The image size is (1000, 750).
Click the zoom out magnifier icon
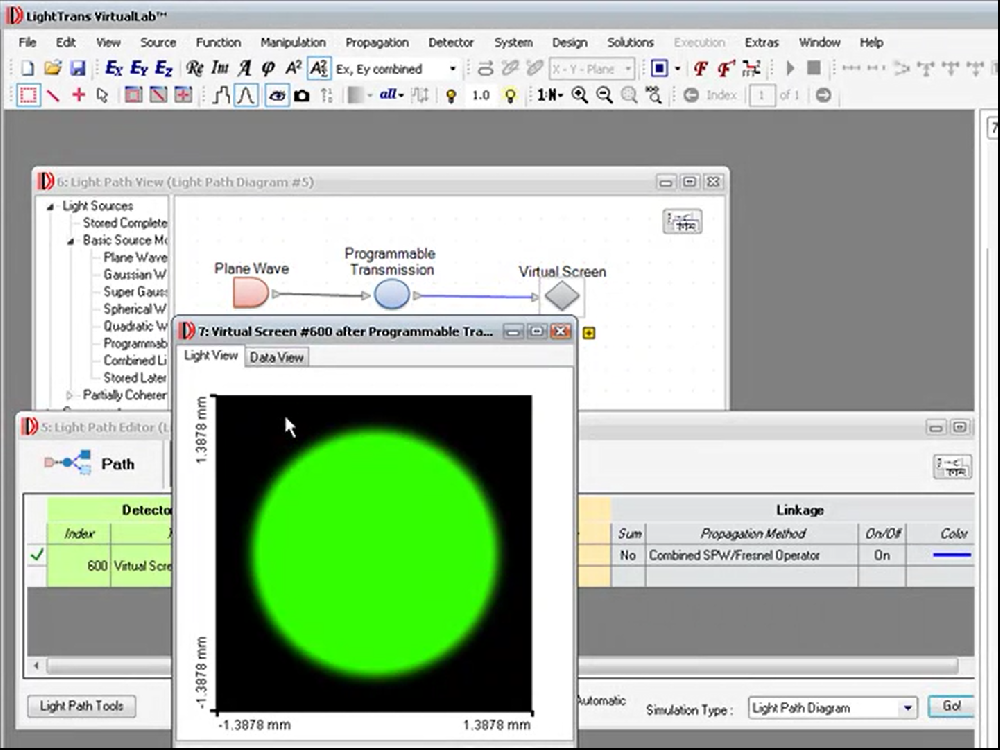tap(604, 95)
